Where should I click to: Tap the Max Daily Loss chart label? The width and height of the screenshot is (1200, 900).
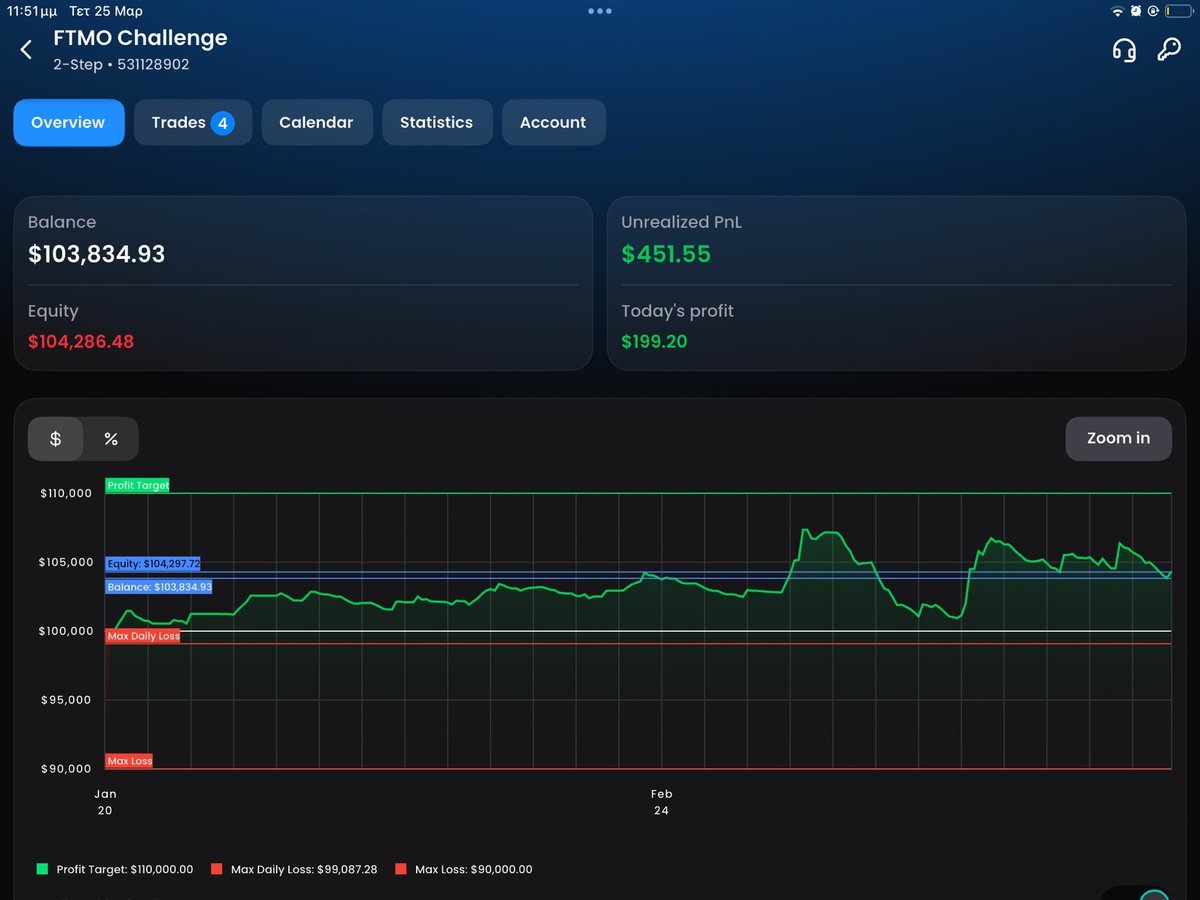click(x=143, y=636)
